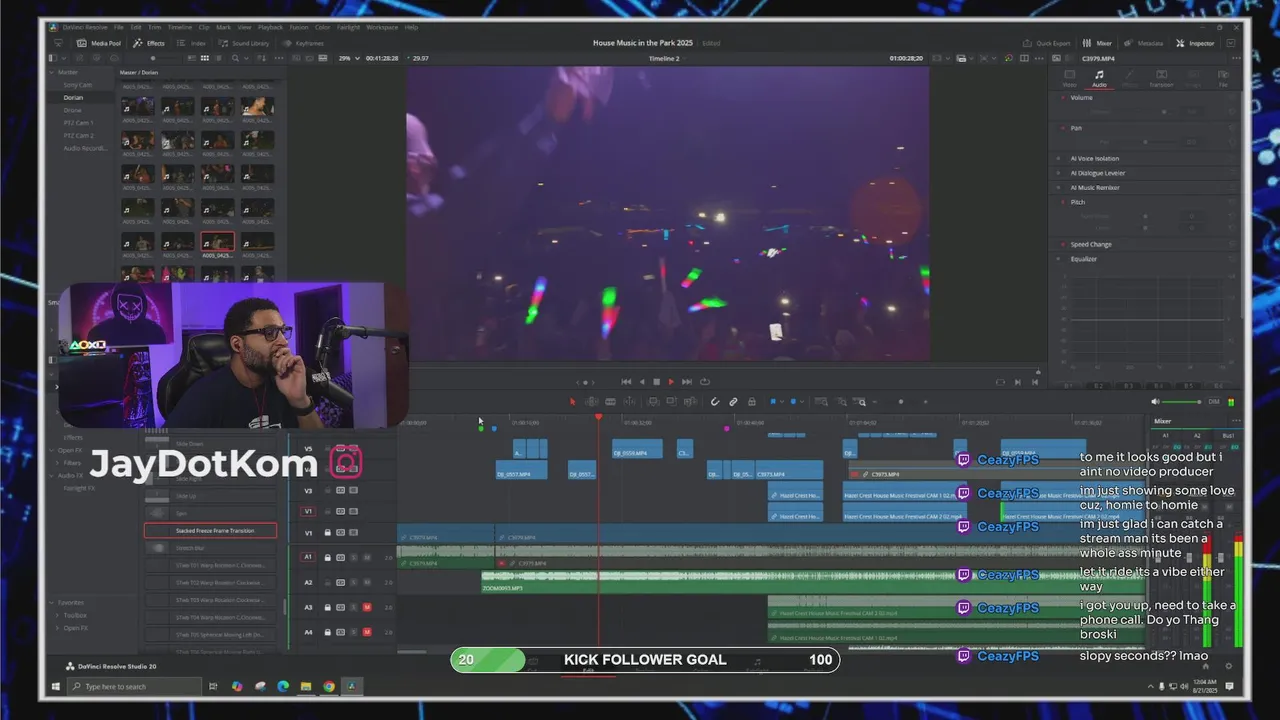Screen dimensions: 1280x720
Task: Open the Keyframes panel
Action: click(303, 43)
